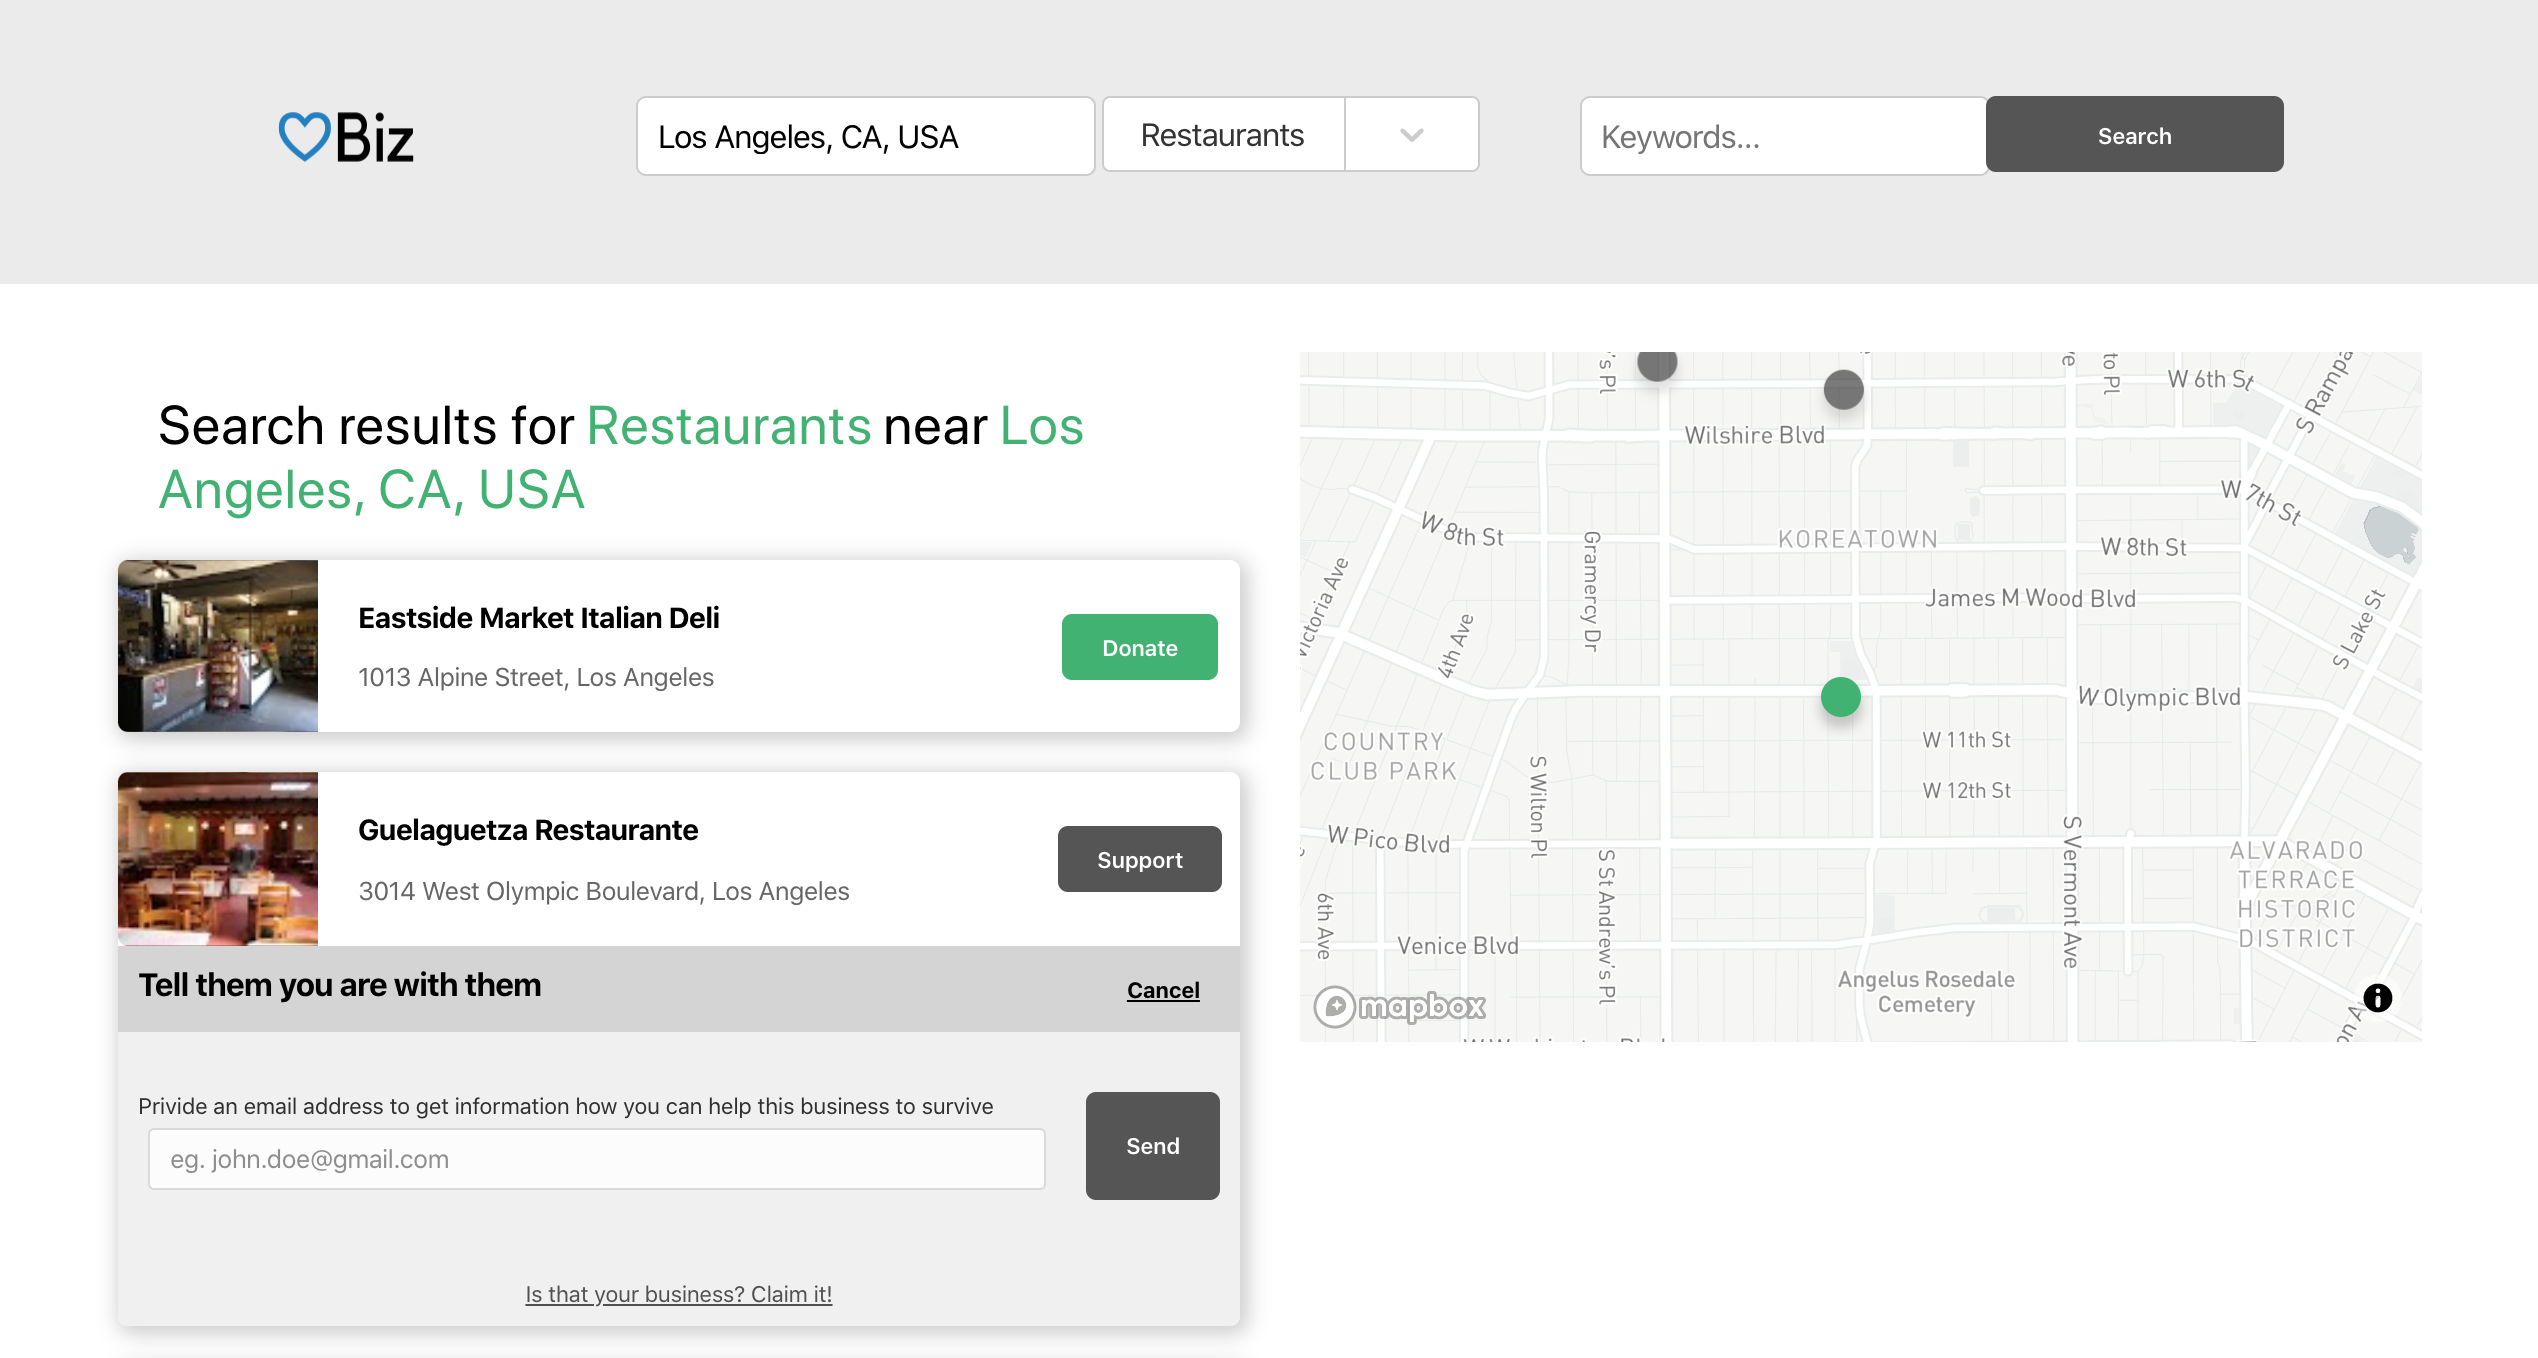
Task: Select the green map marker
Action: (x=1840, y=697)
